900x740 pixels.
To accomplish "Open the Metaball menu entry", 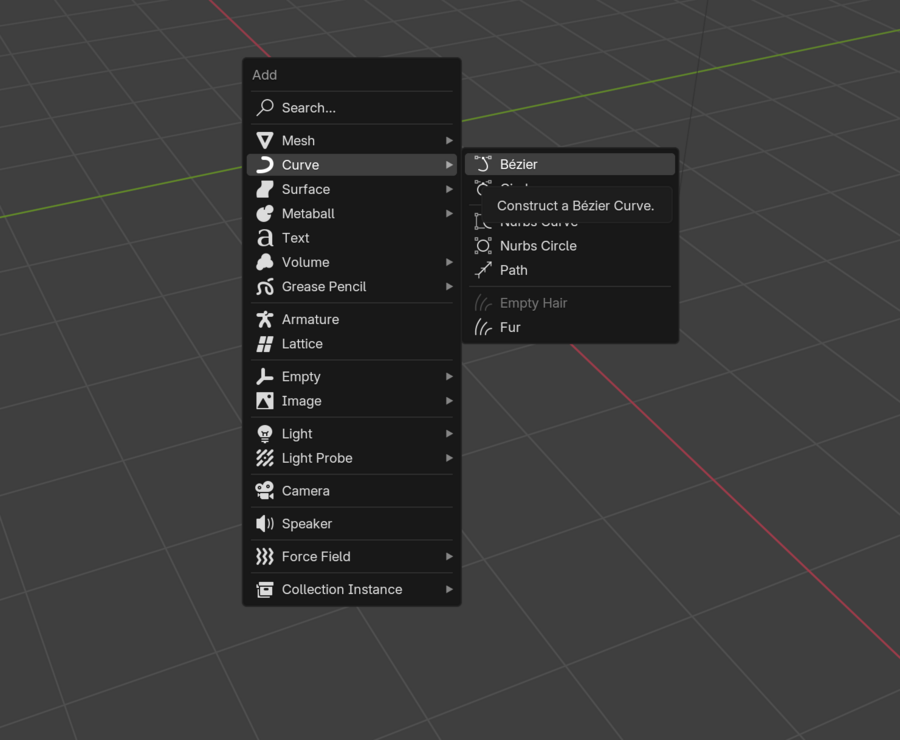I will pyautogui.click(x=352, y=214).
